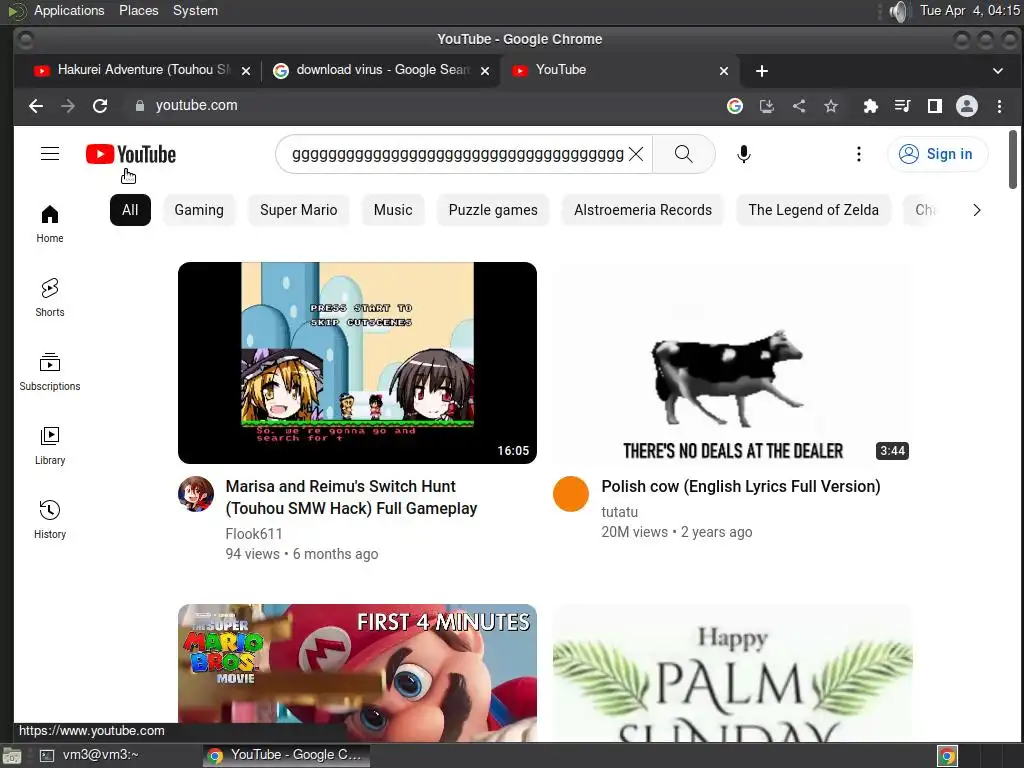
Task: Close the Hakurei Adventure tab
Action: (246, 71)
